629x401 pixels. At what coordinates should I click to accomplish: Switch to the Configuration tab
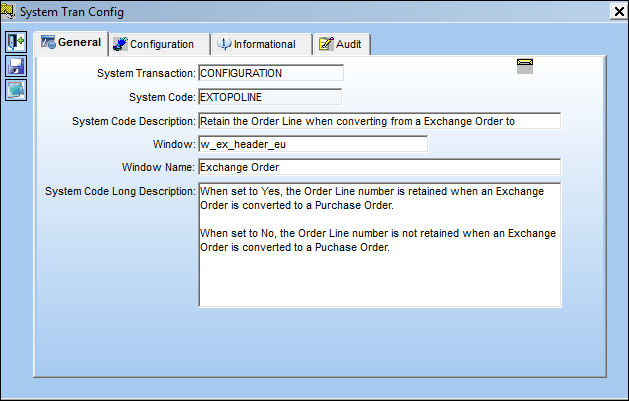[160, 44]
